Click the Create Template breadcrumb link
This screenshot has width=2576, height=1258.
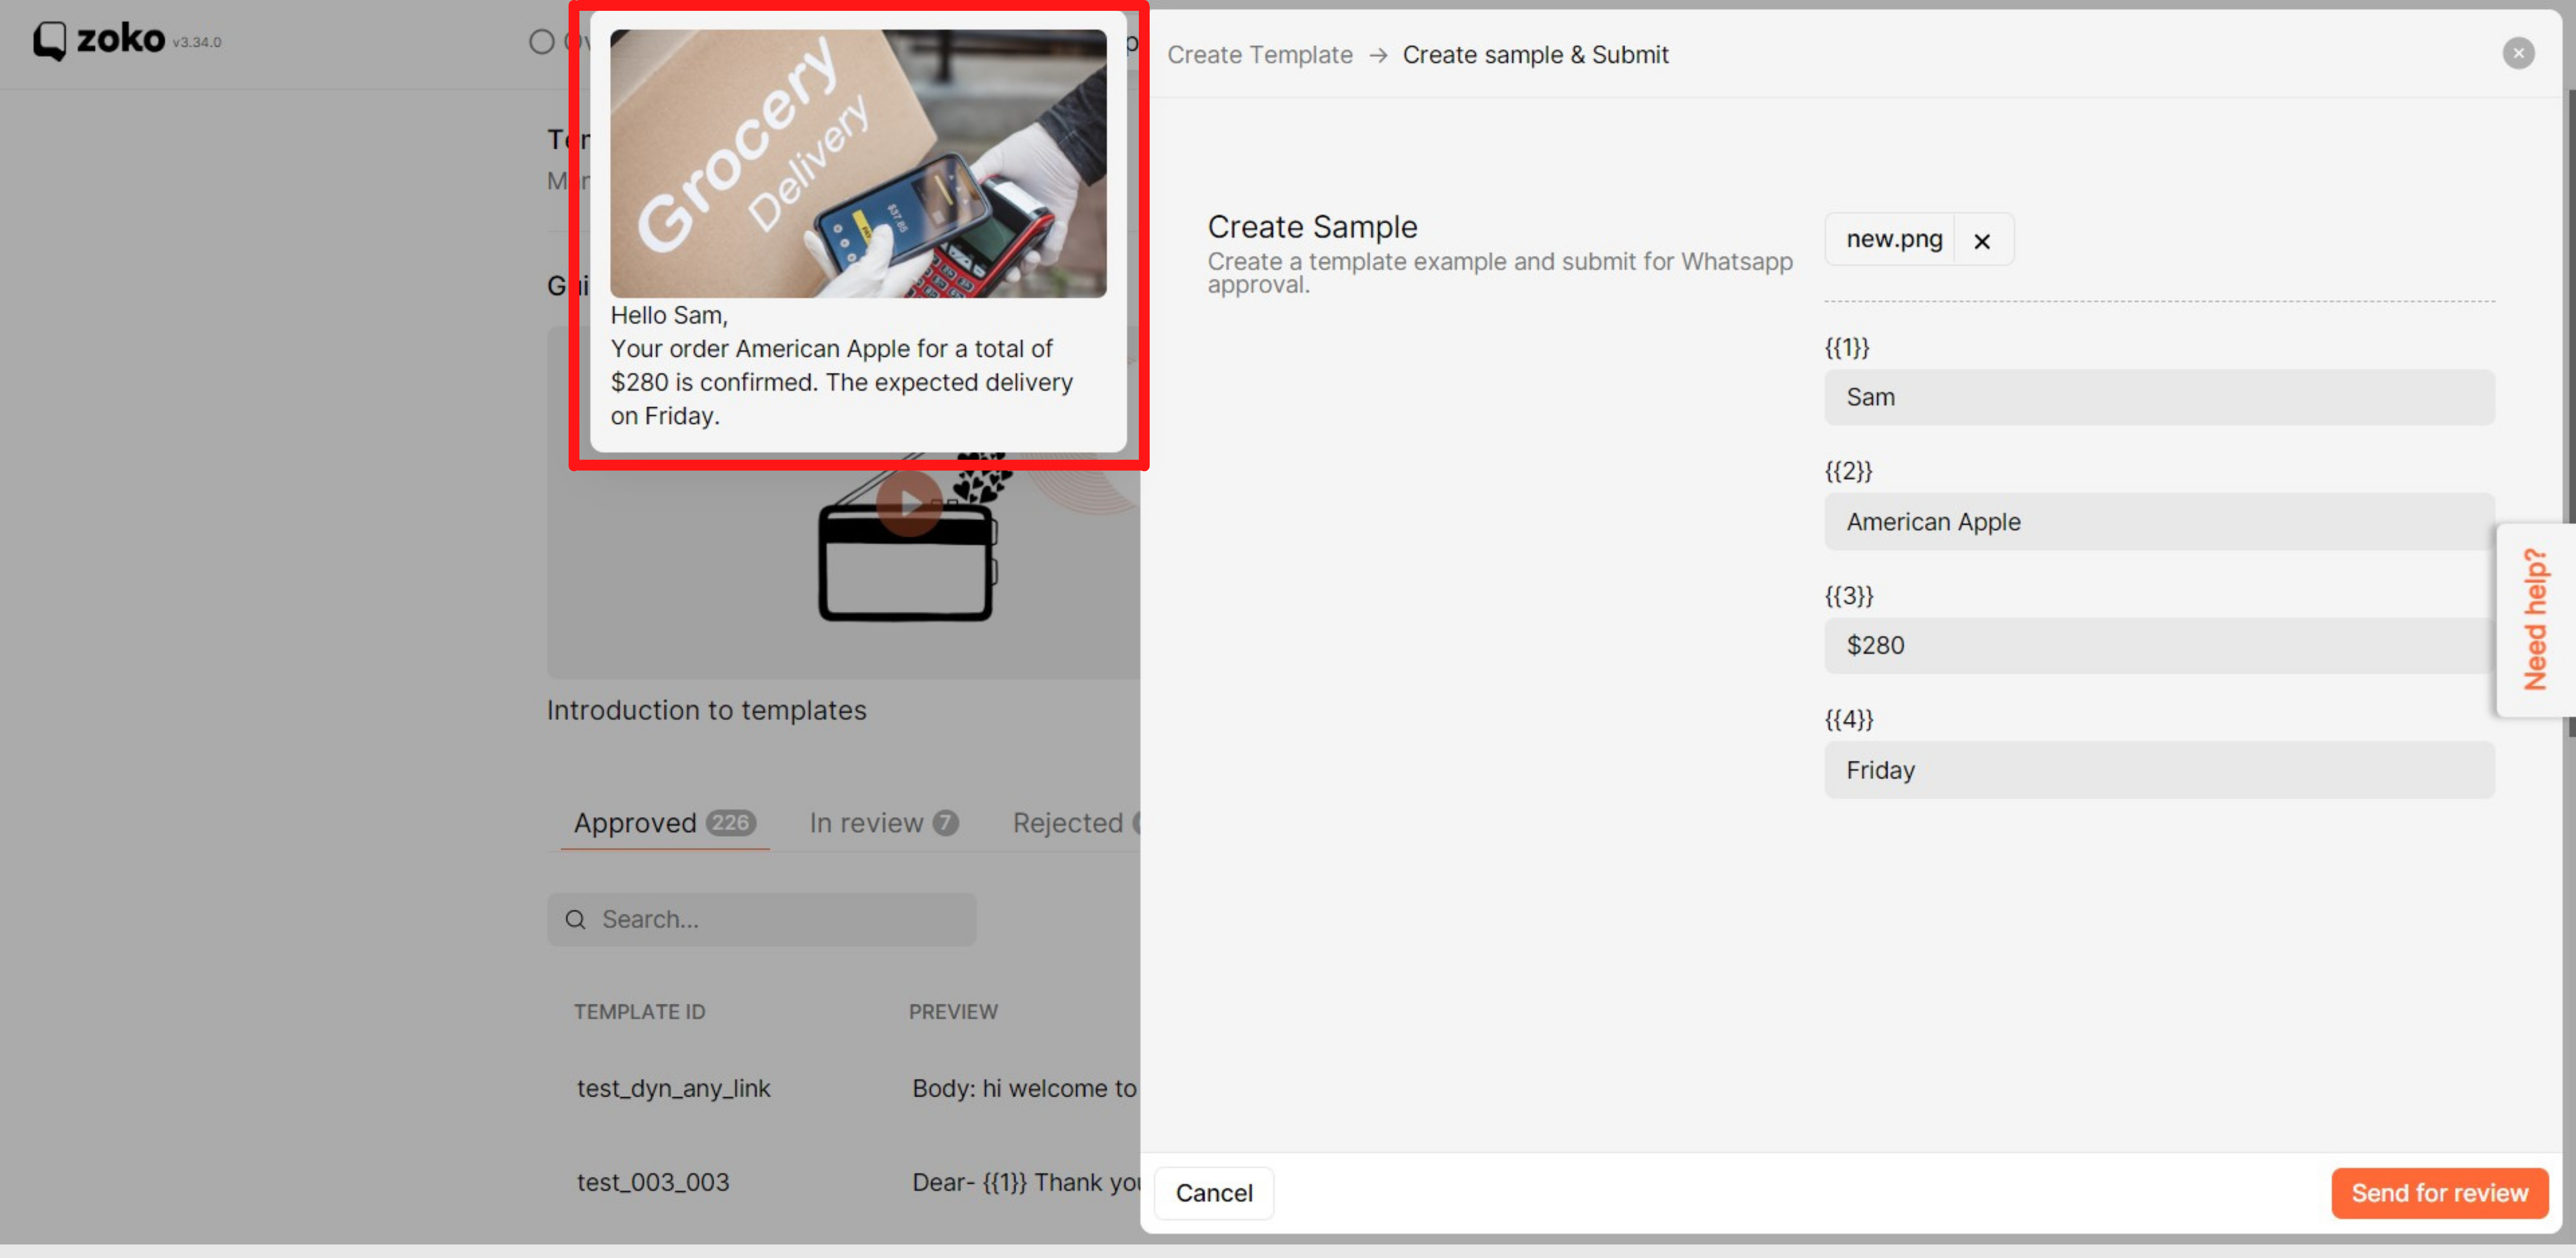coord(1259,55)
